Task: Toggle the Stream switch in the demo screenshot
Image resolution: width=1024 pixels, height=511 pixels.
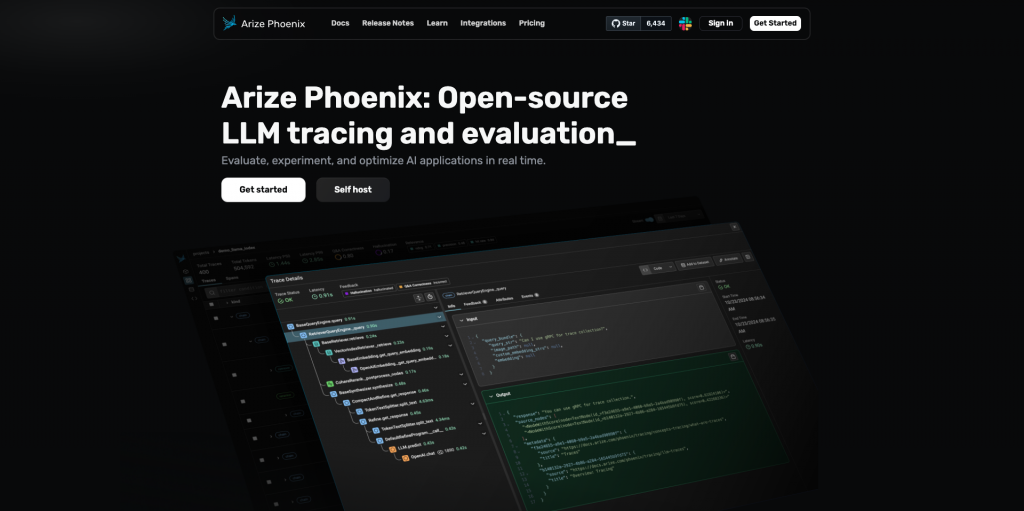Action: coord(650,220)
